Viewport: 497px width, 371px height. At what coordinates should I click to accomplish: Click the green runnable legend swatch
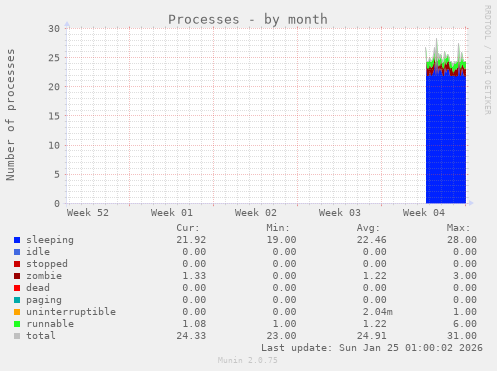(17, 324)
